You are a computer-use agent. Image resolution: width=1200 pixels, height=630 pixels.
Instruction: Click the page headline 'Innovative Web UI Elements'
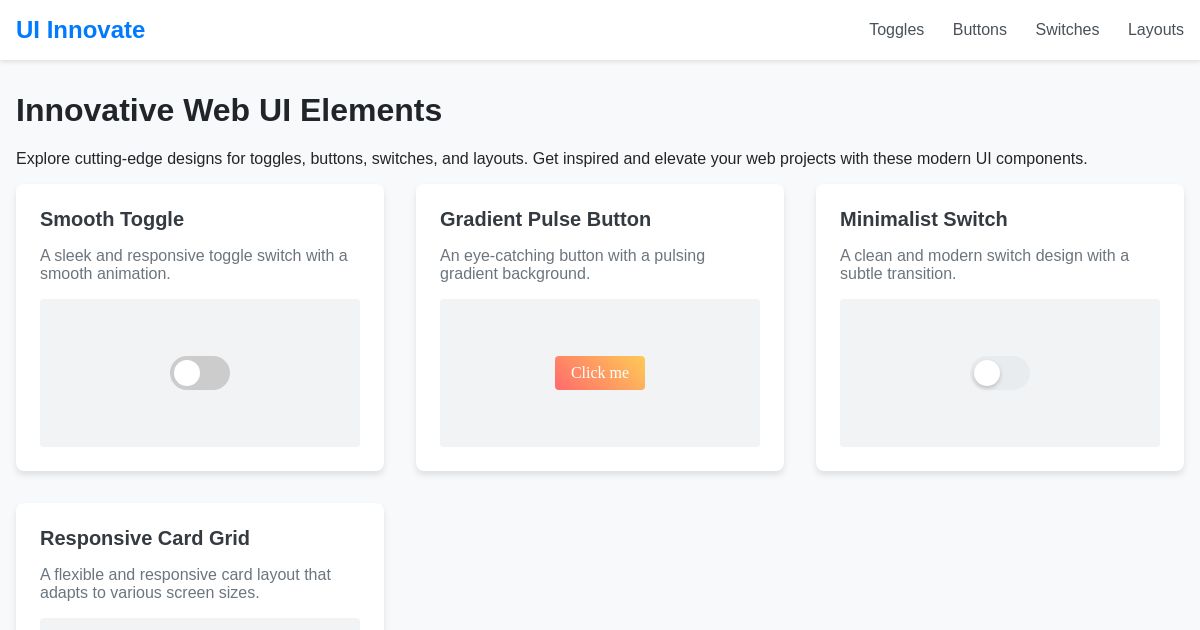(229, 110)
